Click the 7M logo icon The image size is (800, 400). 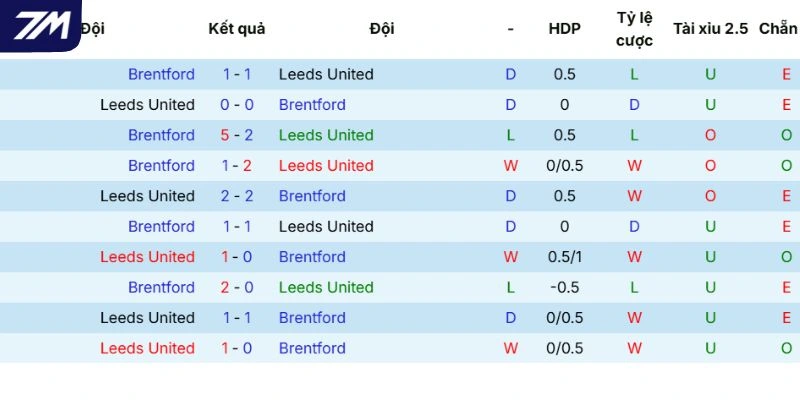tap(42, 25)
